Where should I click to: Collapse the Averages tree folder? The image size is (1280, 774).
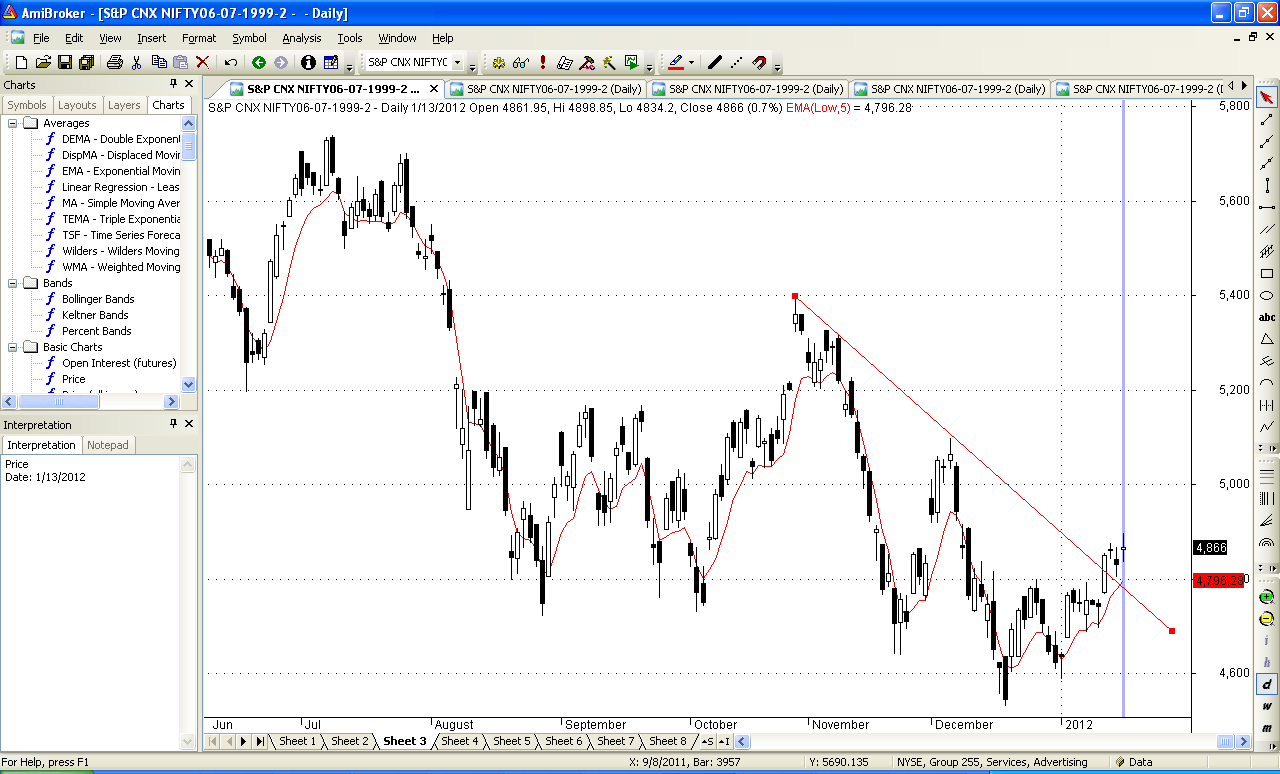point(13,123)
